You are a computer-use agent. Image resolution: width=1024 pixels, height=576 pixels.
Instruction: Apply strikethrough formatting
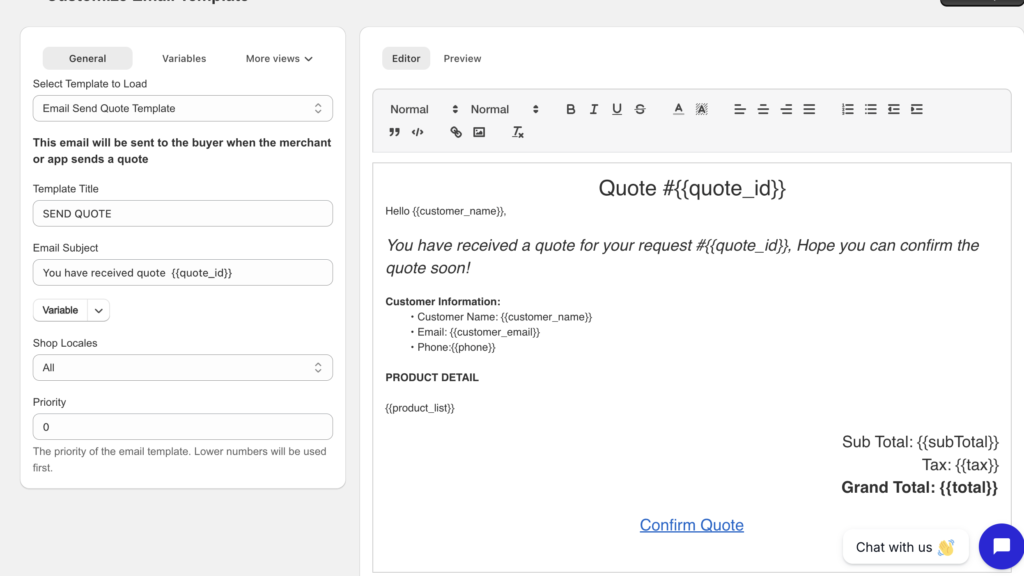(x=640, y=109)
